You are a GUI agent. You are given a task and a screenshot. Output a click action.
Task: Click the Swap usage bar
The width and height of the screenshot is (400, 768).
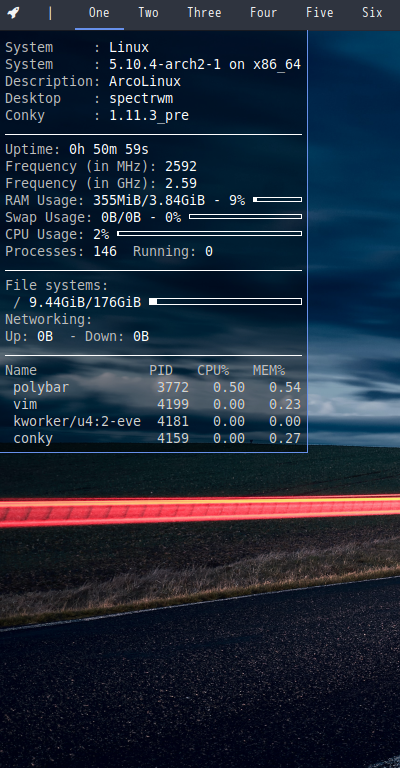click(245, 216)
